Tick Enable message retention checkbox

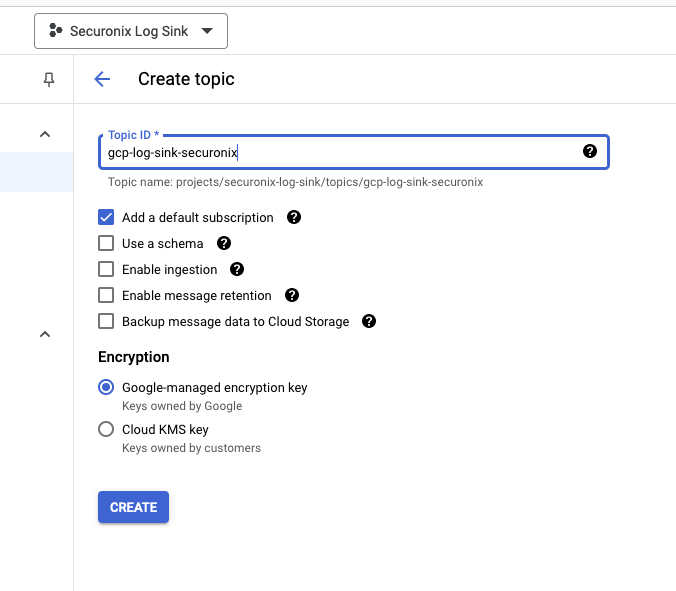point(106,295)
